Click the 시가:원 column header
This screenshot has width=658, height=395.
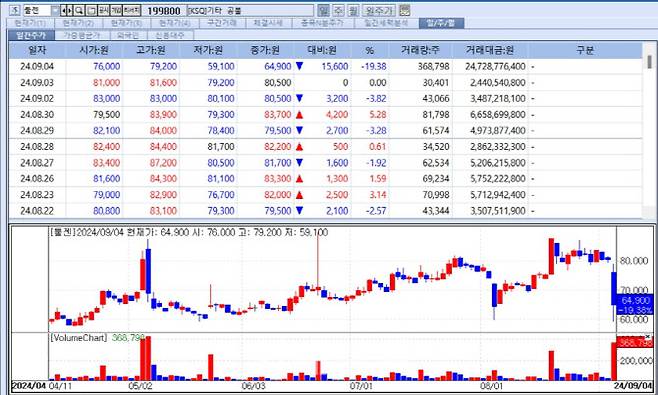click(x=94, y=50)
